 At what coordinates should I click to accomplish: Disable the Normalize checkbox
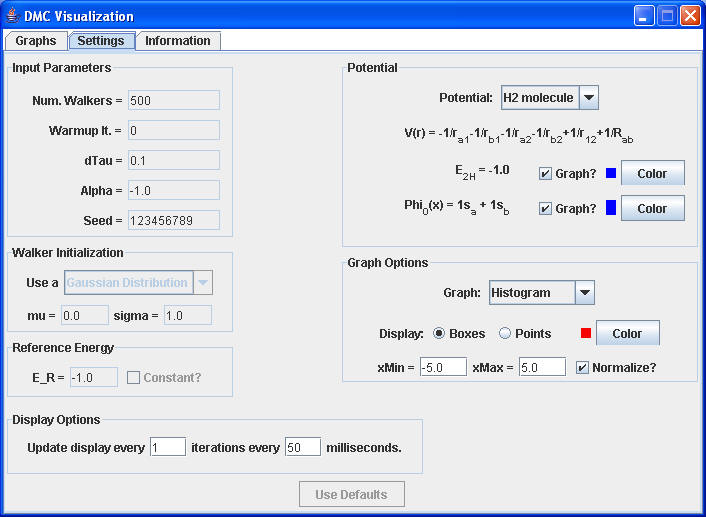(582, 367)
